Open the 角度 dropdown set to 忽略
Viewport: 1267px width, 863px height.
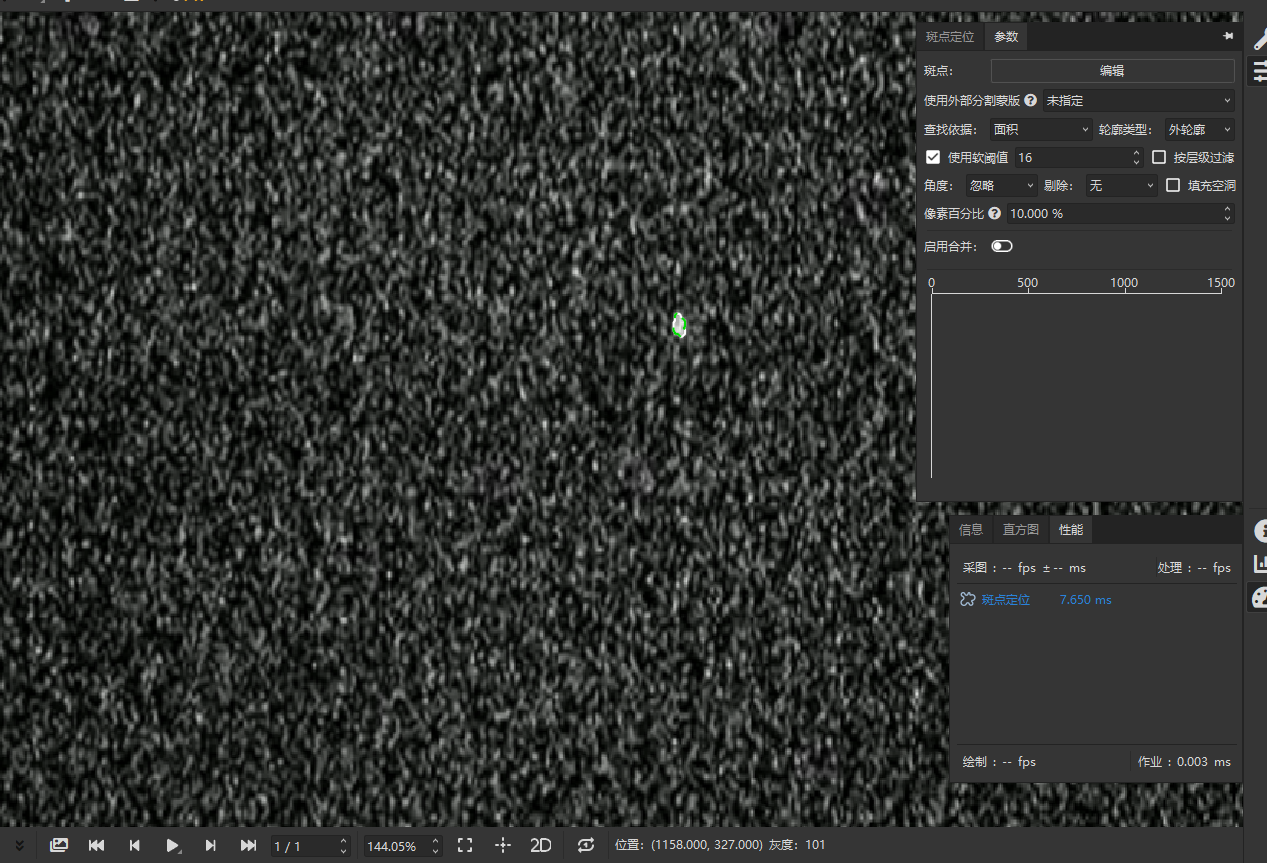tap(1001, 185)
